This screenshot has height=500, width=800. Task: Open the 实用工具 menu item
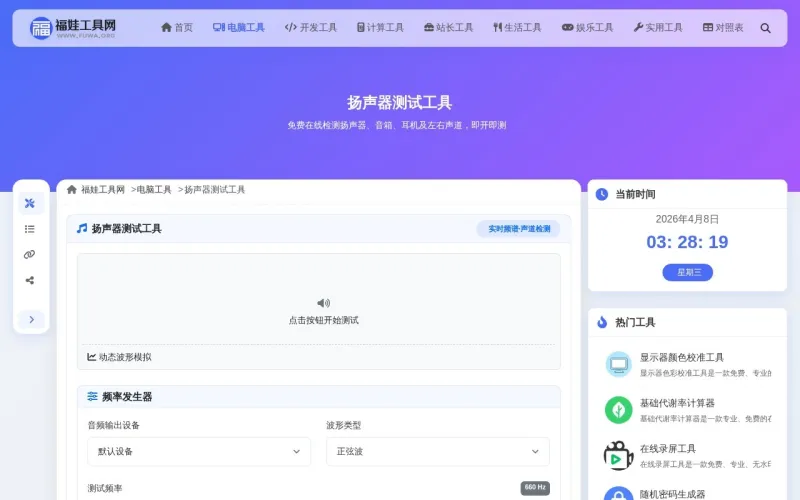tap(658, 28)
